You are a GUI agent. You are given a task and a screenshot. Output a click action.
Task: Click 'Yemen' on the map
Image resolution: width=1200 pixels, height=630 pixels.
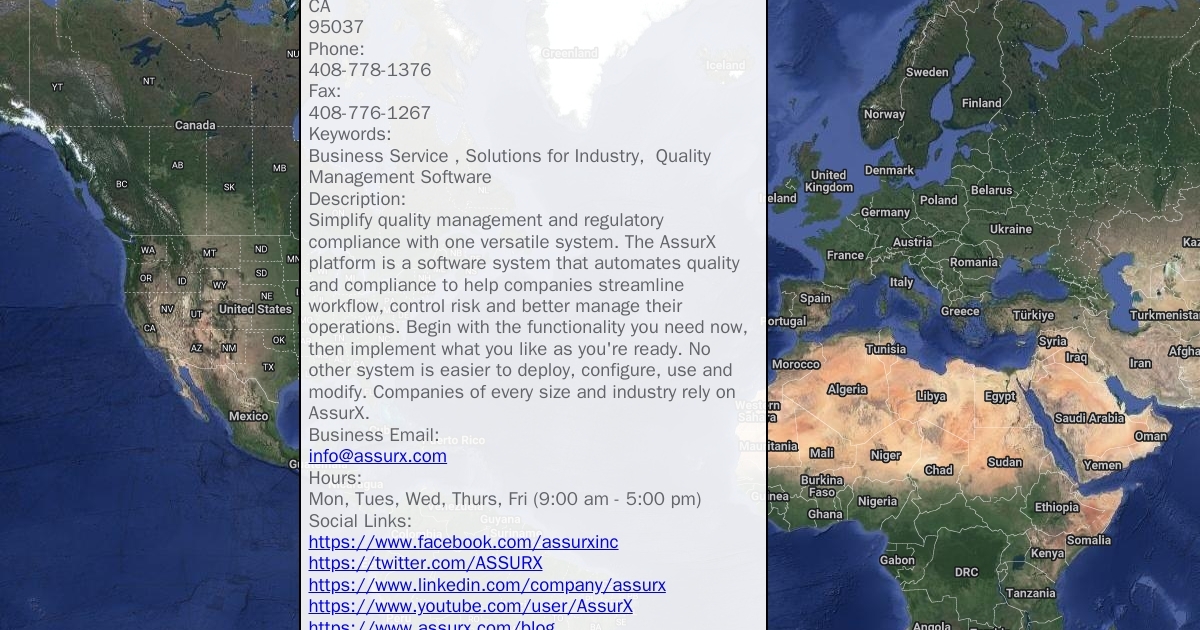pyautogui.click(x=1102, y=465)
